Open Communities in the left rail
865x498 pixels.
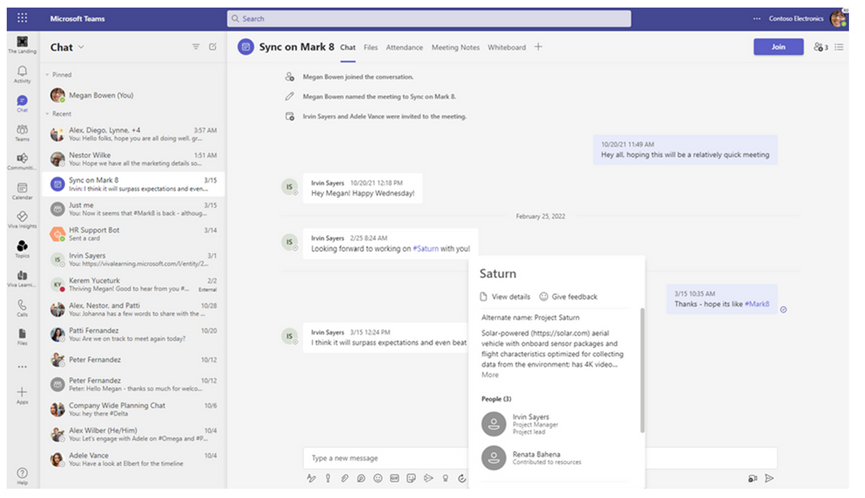22,162
